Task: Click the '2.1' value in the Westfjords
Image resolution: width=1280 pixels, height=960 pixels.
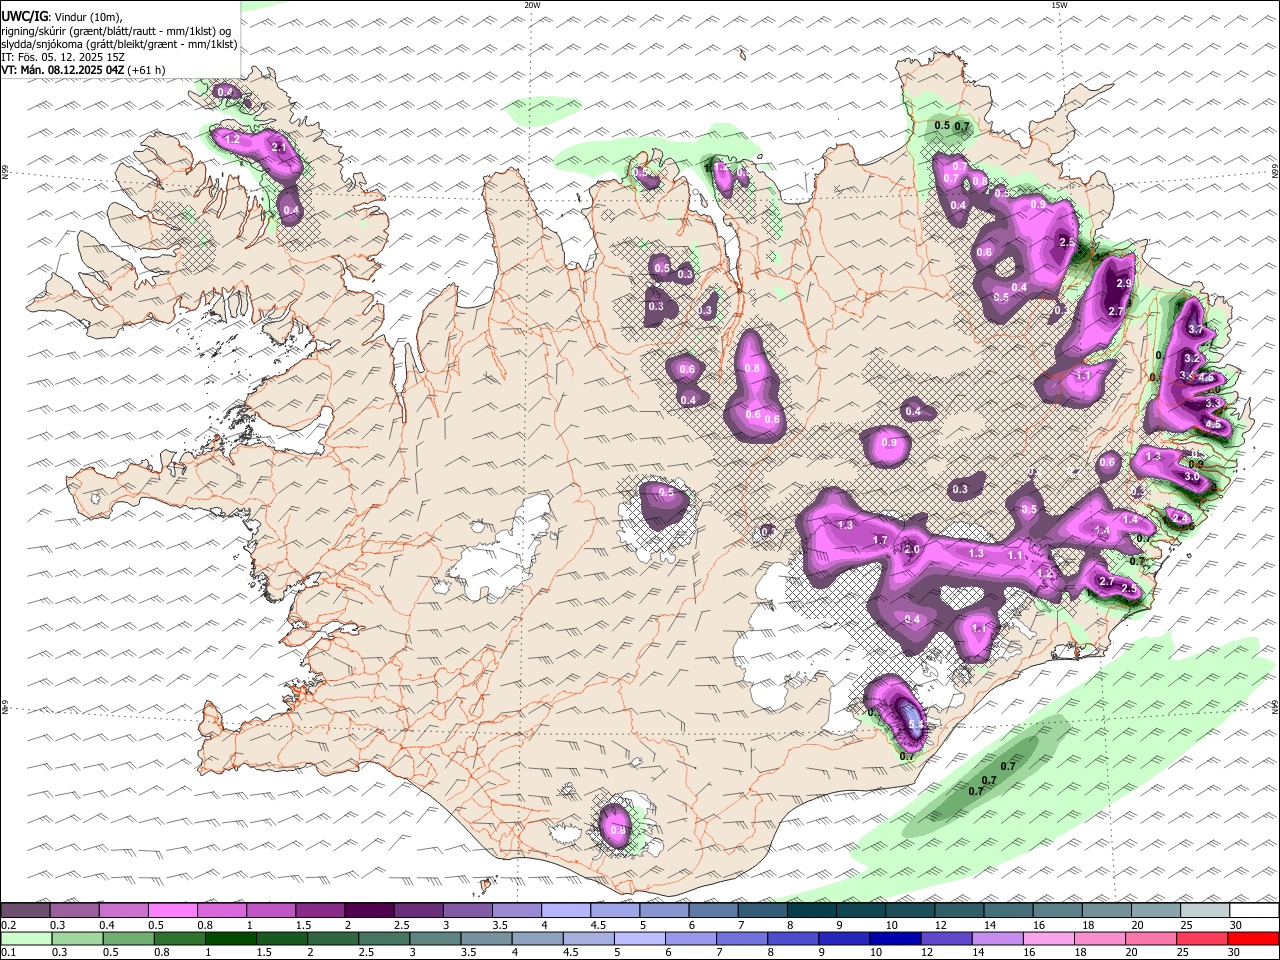Action: pyautogui.click(x=279, y=148)
